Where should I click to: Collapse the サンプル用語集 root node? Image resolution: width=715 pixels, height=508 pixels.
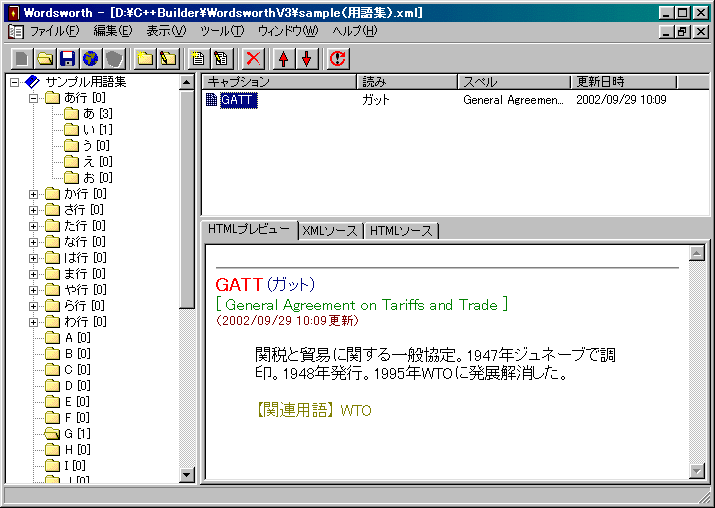tap(14, 82)
